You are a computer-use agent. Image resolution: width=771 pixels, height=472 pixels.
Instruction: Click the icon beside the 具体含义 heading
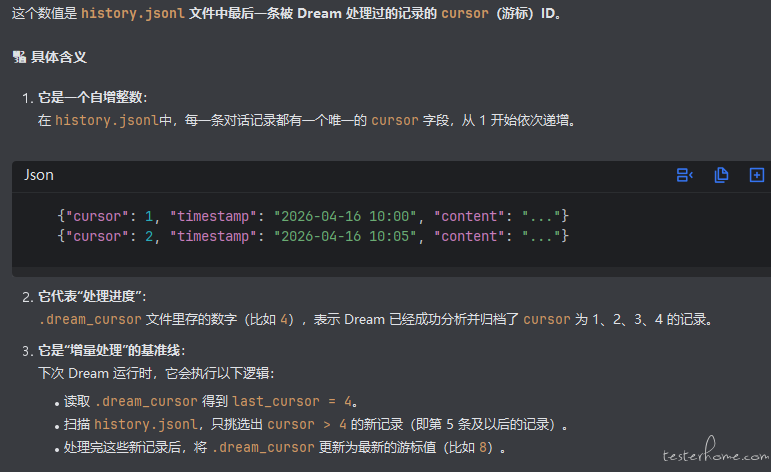click(19, 58)
